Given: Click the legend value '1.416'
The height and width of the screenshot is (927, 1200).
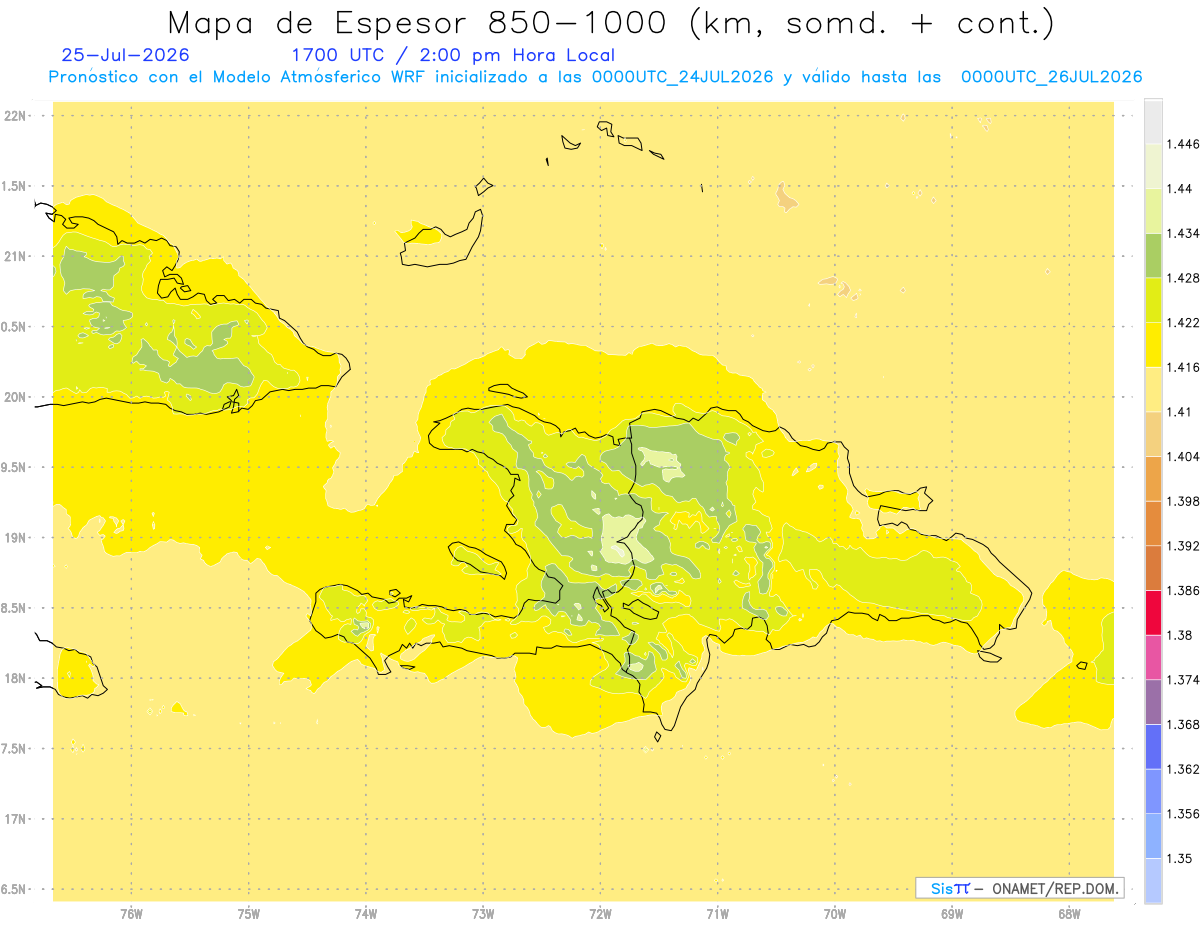Looking at the screenshot, I should click(x=1183, y=367).
